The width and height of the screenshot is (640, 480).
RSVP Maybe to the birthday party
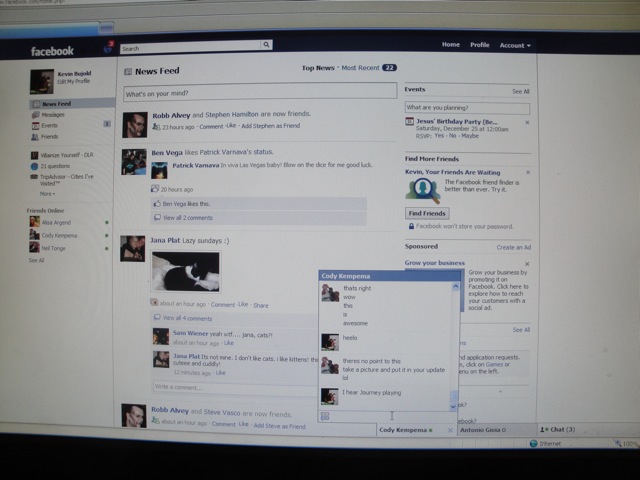(x=470, y=136)
